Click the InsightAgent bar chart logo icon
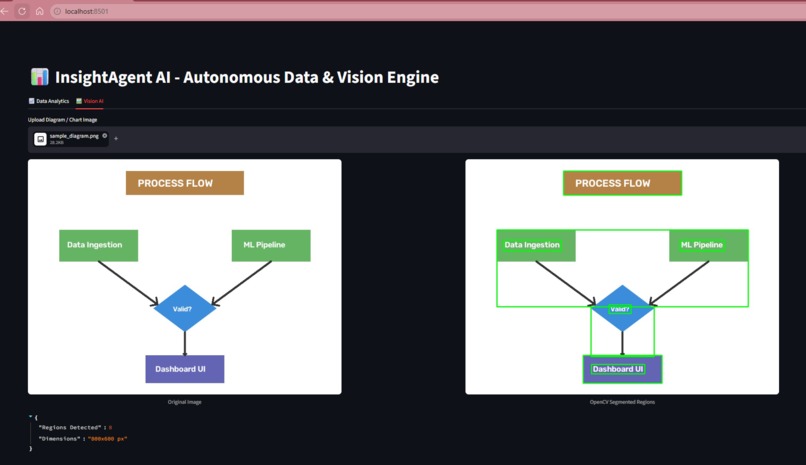Viewport: 806px width, 465px height. click(40, 77)
